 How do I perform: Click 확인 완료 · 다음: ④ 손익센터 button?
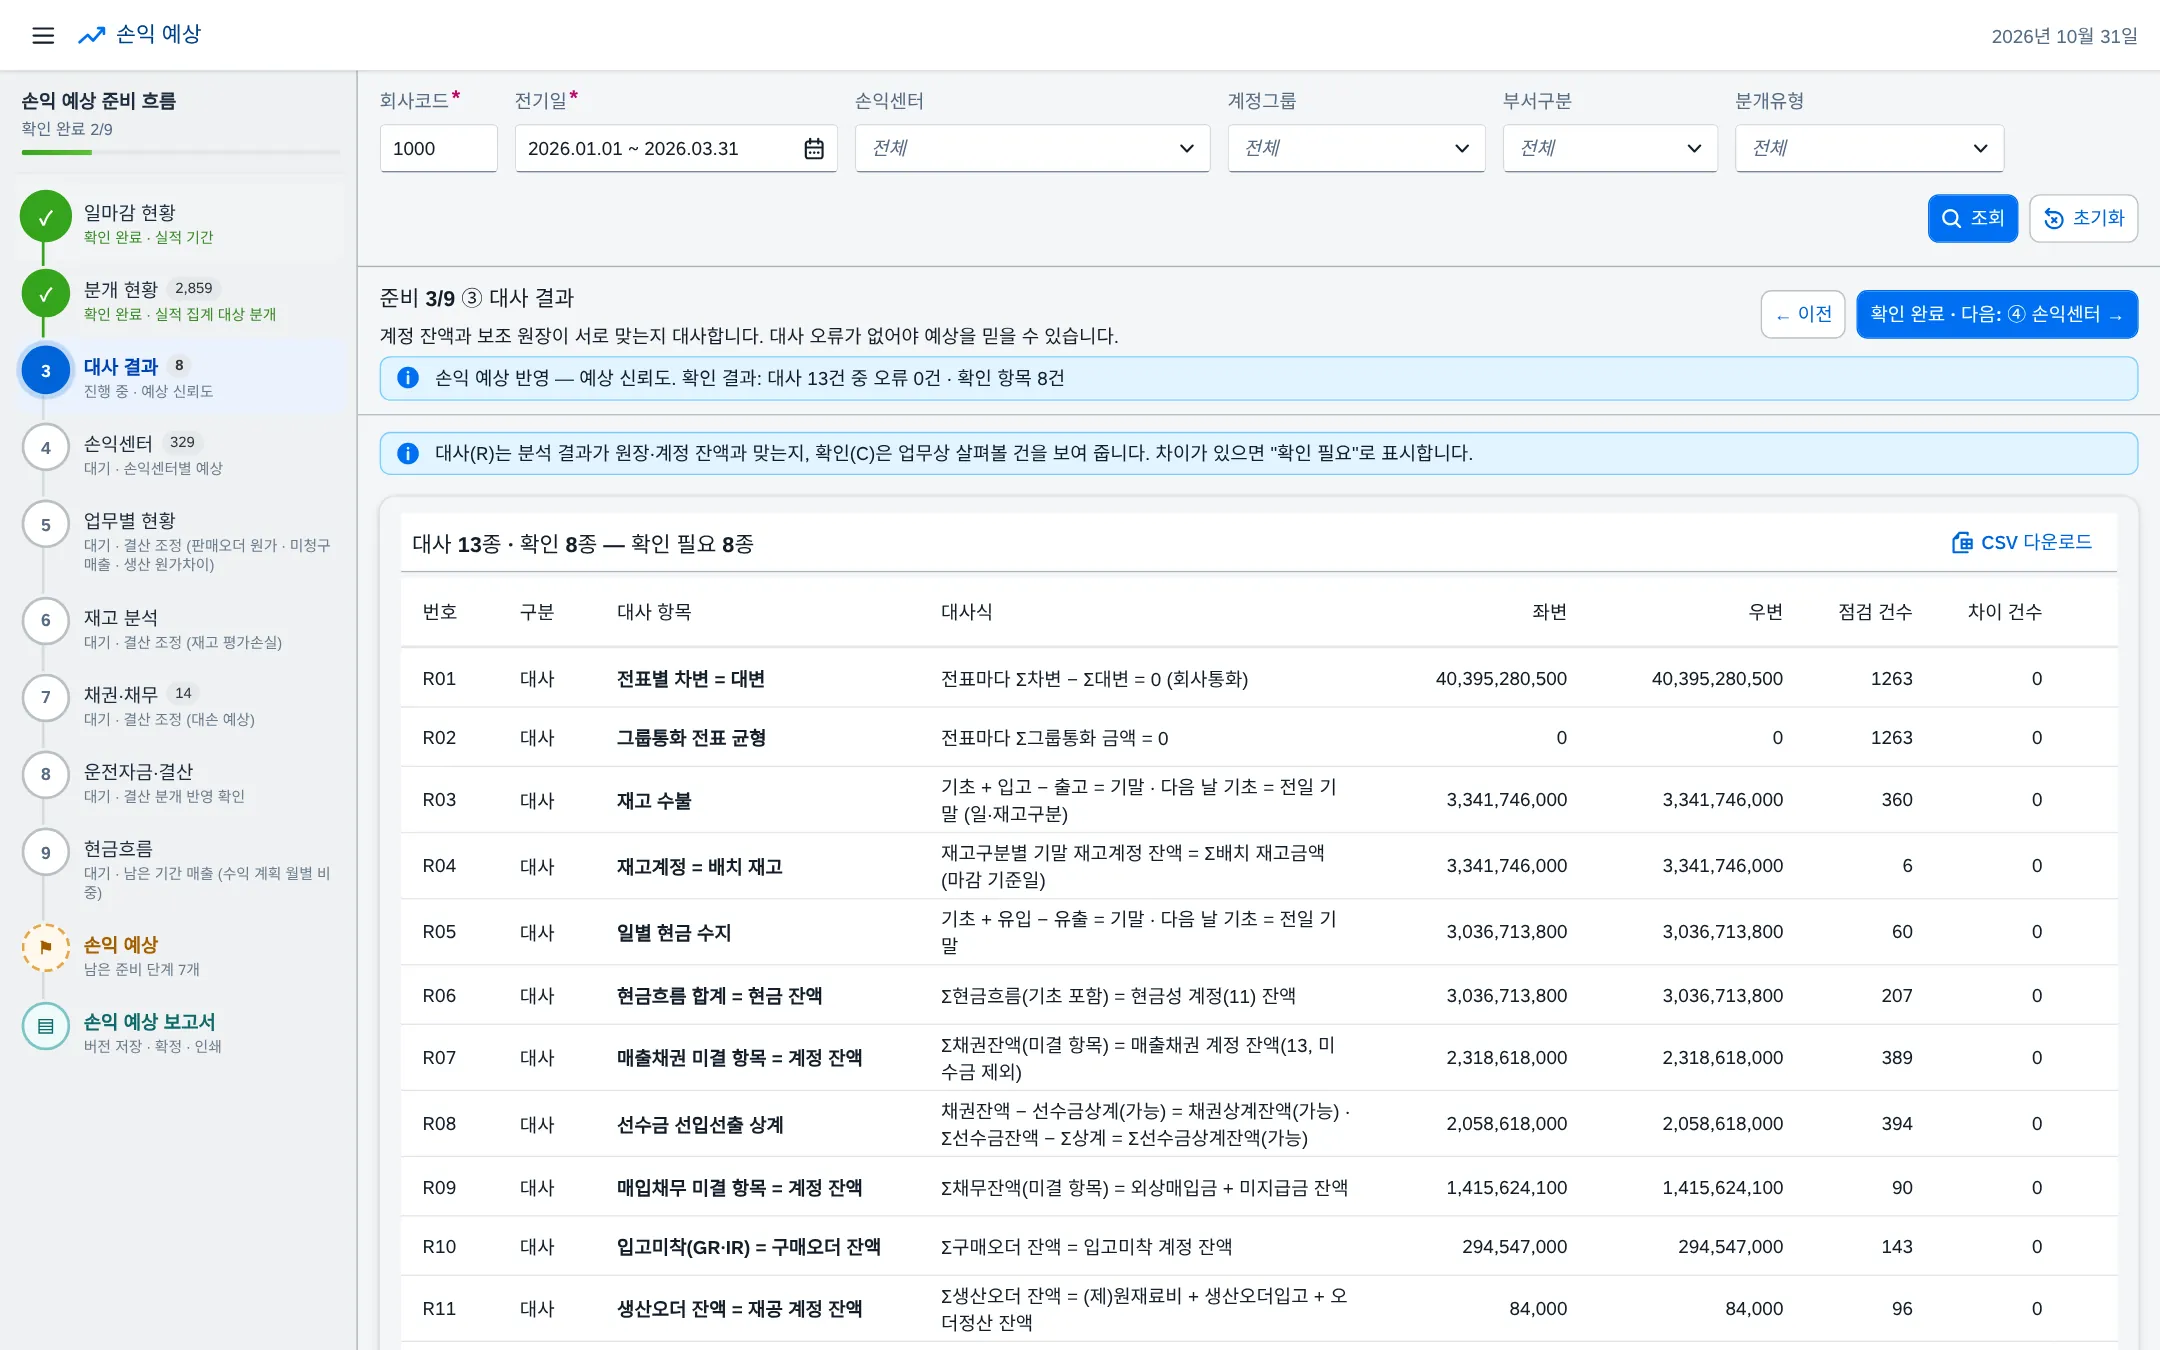[1997, 314]
